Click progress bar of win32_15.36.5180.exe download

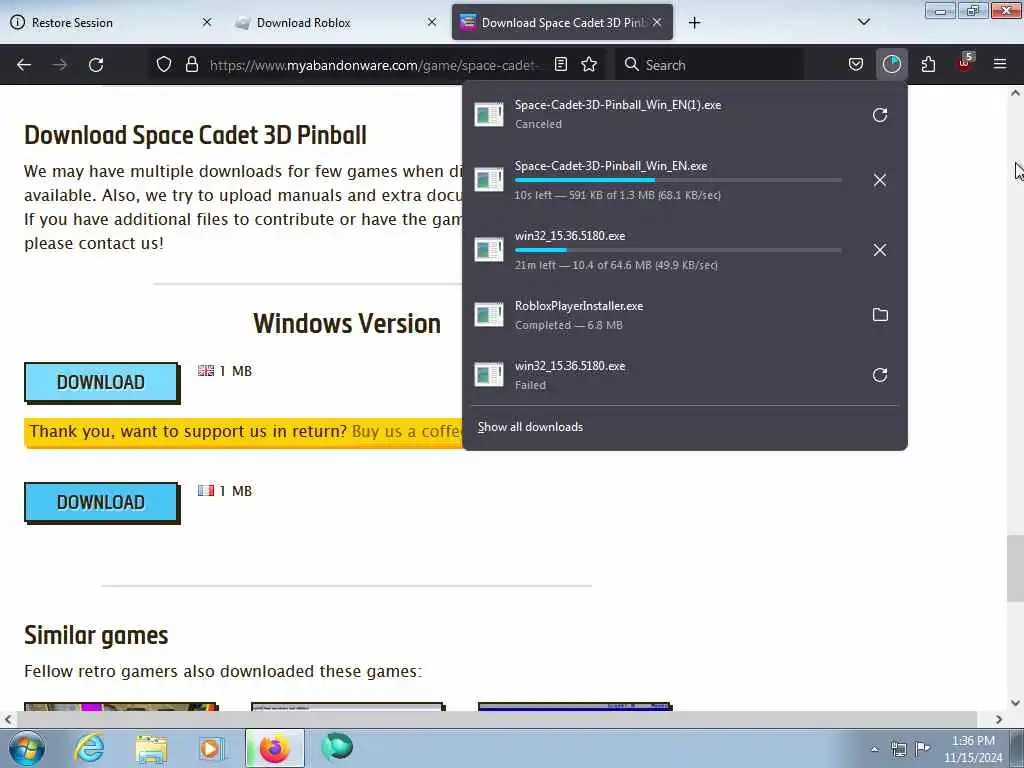(678, 249)
